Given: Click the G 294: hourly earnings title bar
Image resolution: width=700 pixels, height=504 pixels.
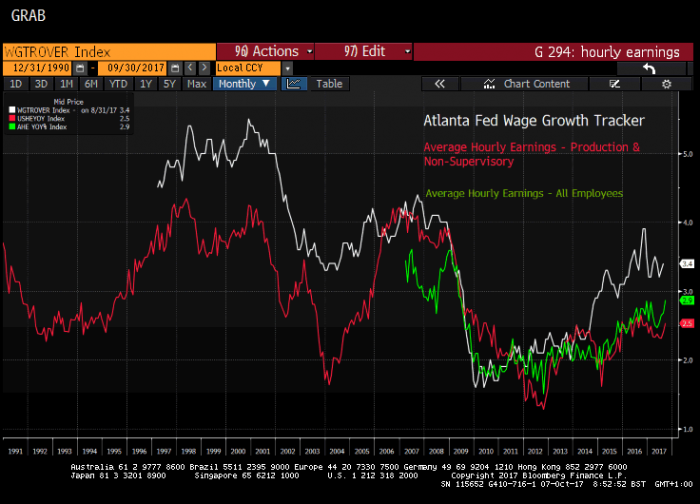Looking at the screenshot, I should [554, 52].
